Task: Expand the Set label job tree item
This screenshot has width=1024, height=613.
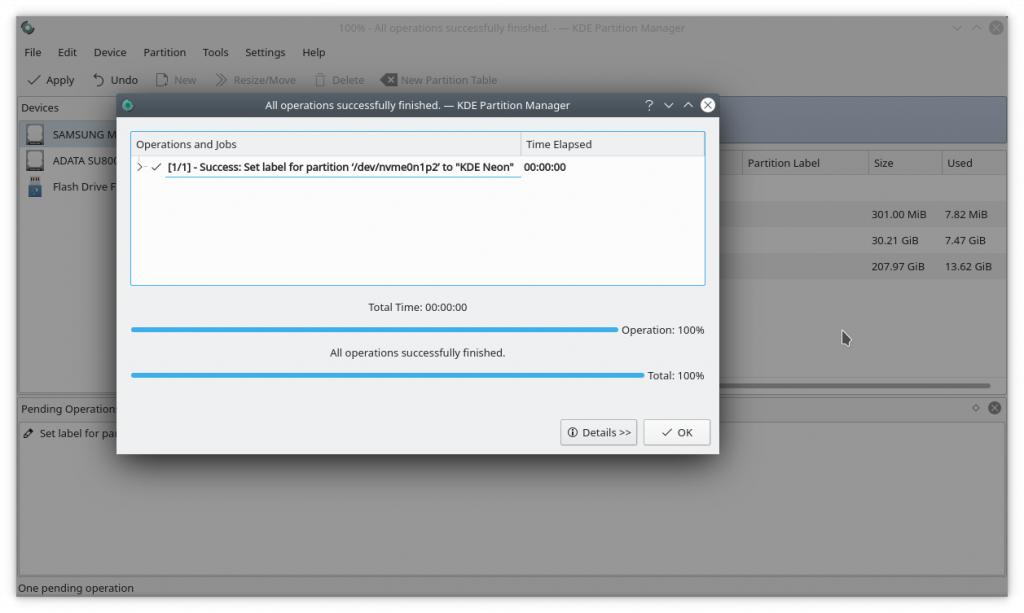Action: tap(141, 167)
